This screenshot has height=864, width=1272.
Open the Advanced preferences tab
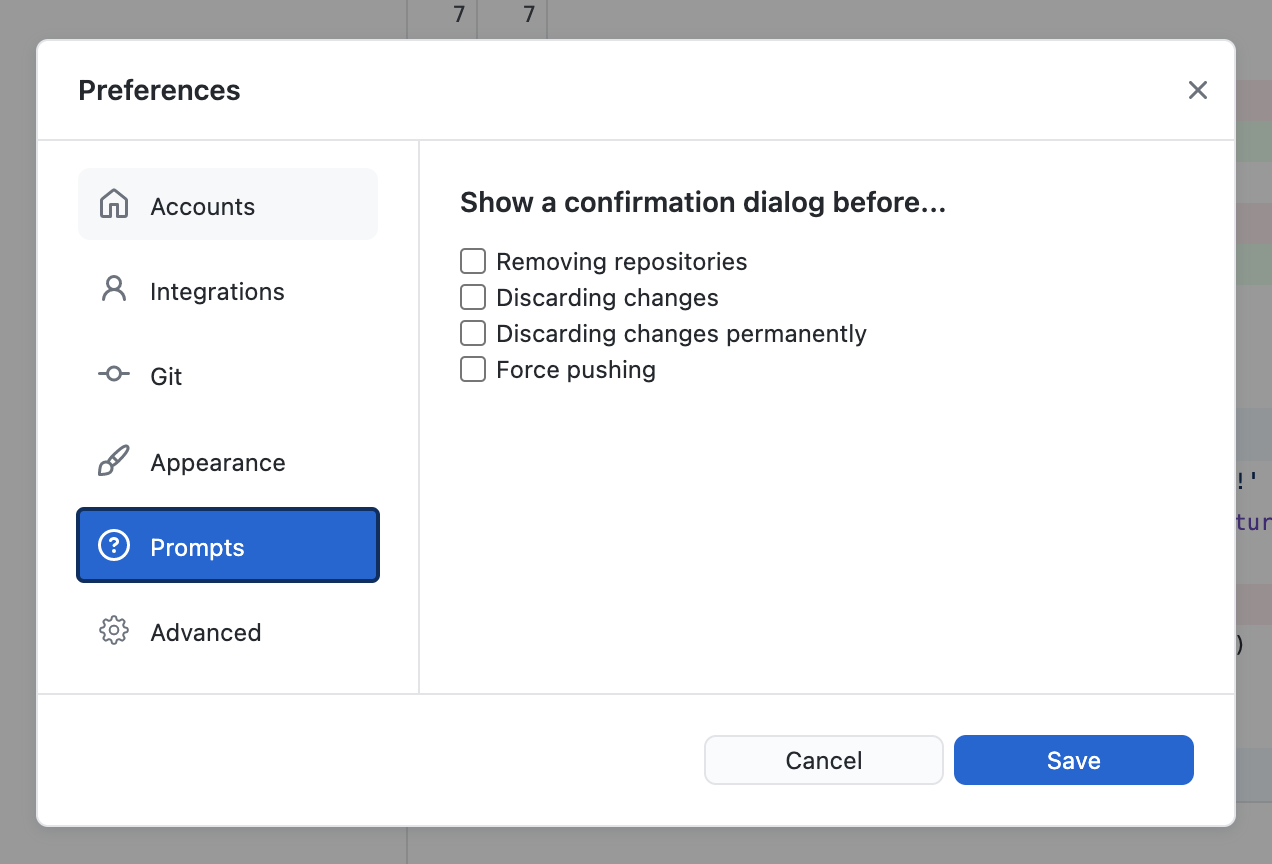pyautogui.click(x=206, y=633)
